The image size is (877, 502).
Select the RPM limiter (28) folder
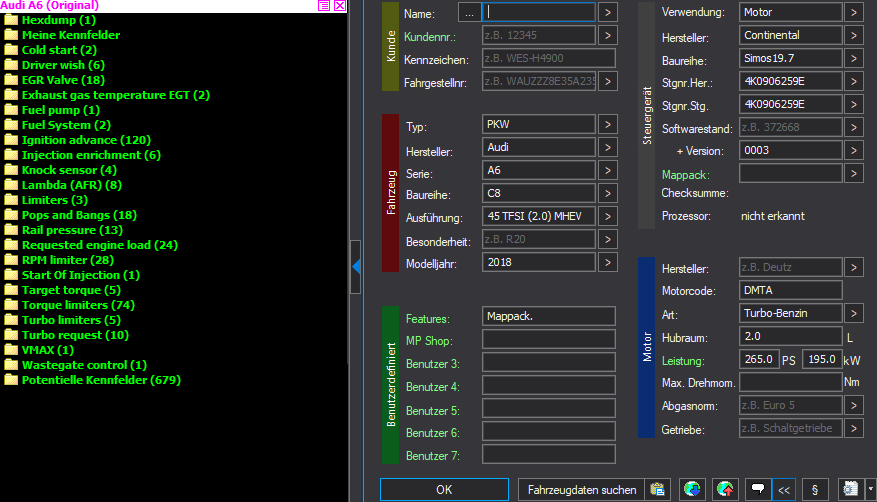59,260
